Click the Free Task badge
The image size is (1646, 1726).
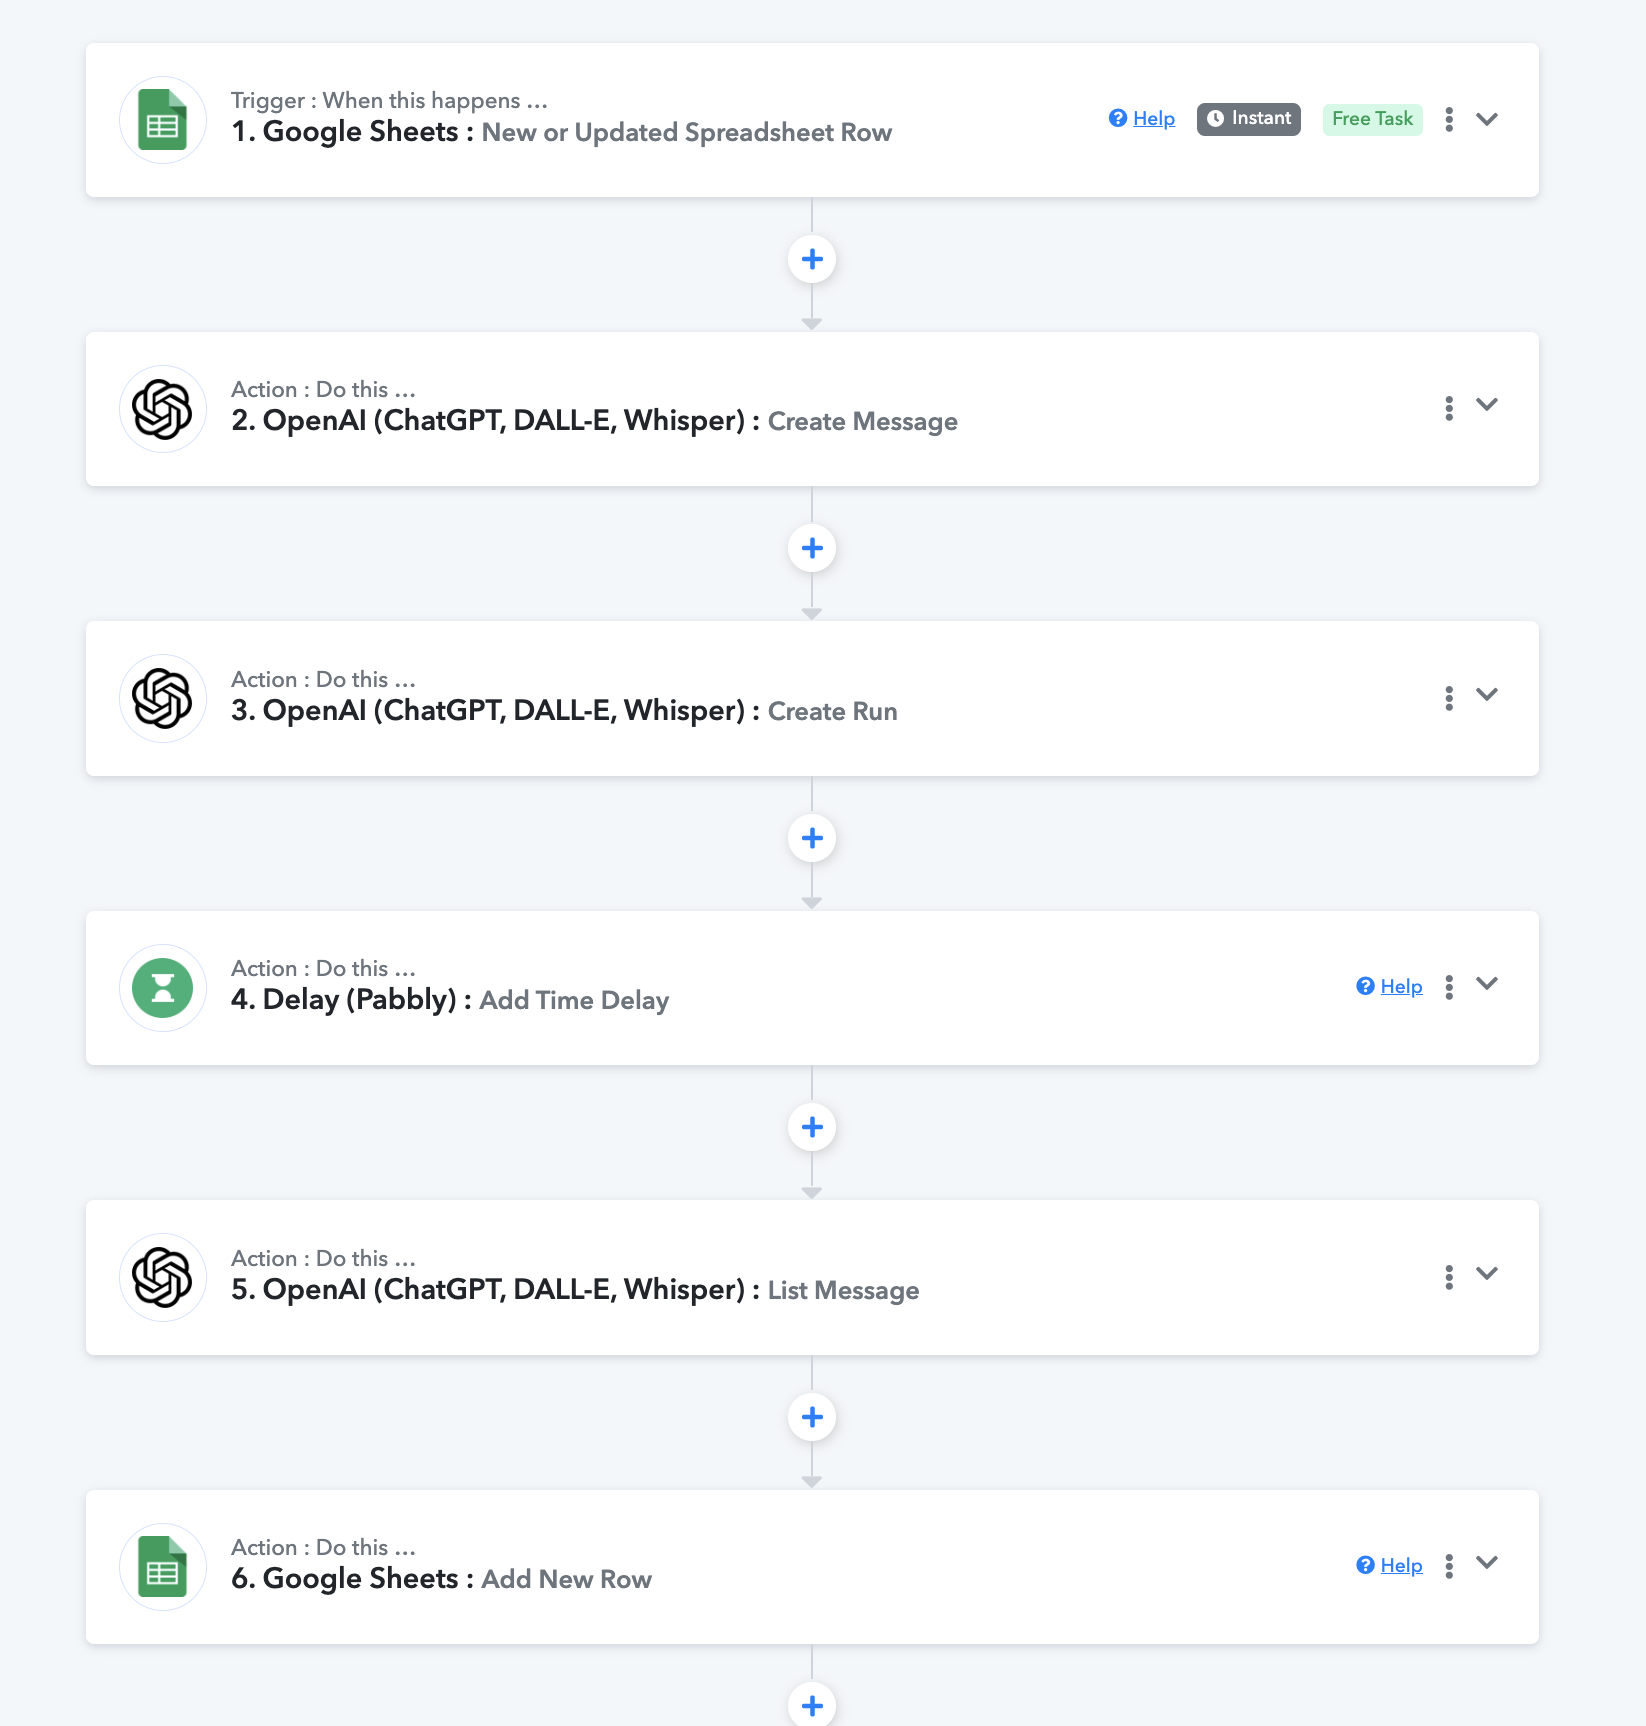coord(1372,119)
